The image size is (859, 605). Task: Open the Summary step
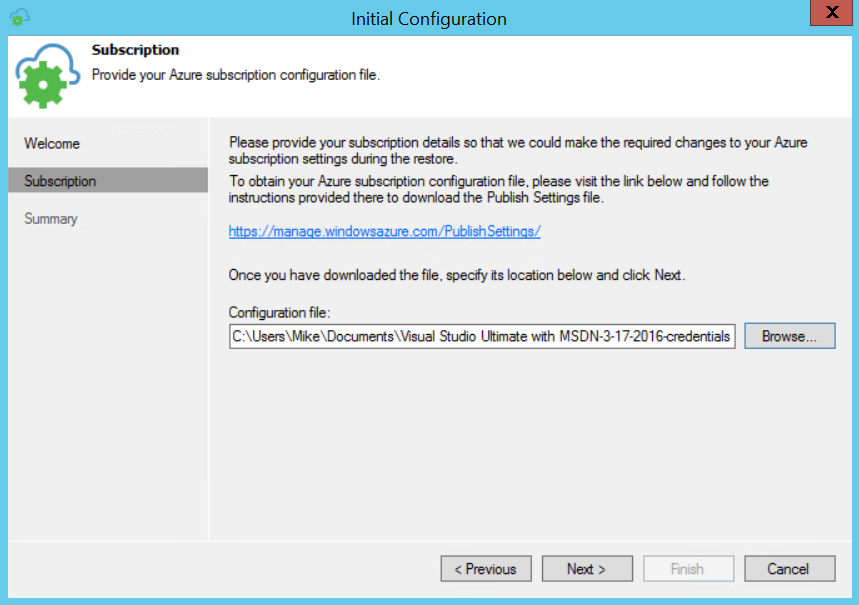(x=51, y=219)
